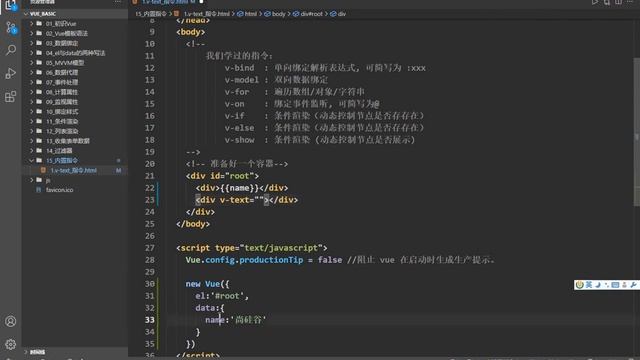Click the {{name}} interpolation on line 22
Image resolution: width=640 pixels, height=360 pixels.
click(x=239, y=188)
